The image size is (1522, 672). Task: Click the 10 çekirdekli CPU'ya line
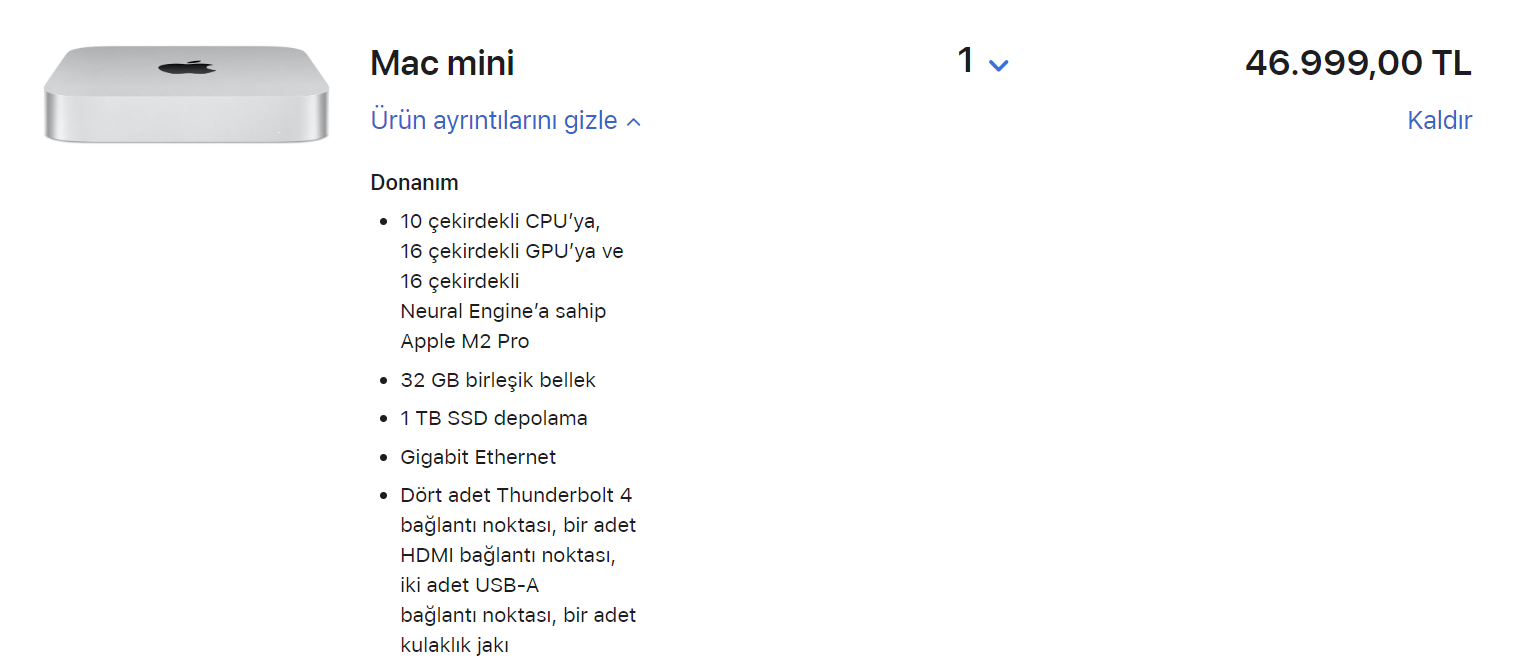(500, 221)
